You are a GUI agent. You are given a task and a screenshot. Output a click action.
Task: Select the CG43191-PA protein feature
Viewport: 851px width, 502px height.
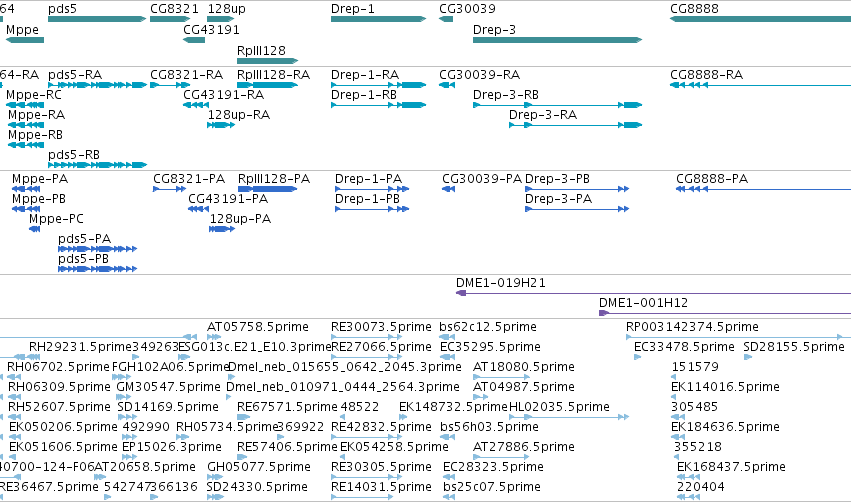point(199,209)
